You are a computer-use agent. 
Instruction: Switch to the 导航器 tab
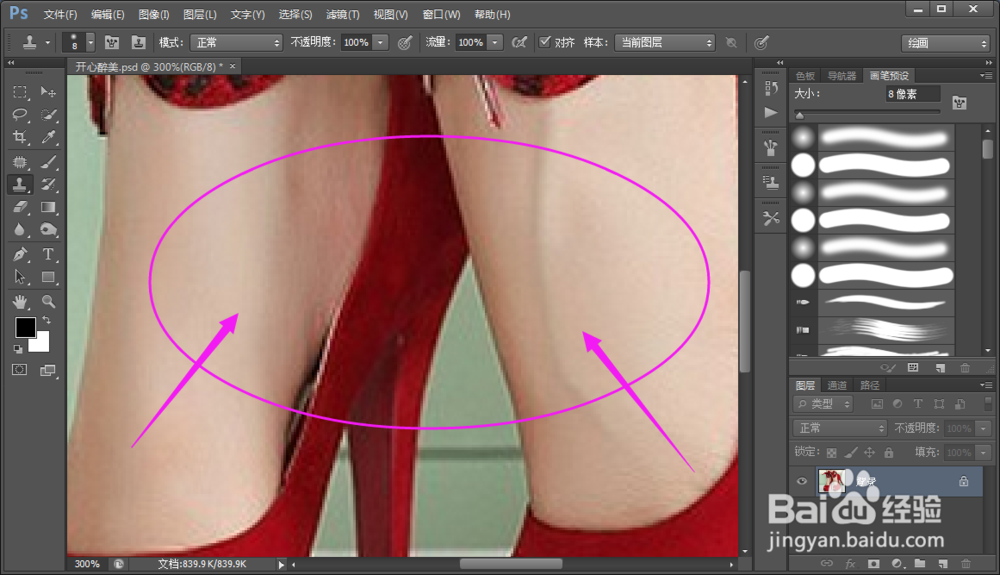pos(841,76)
